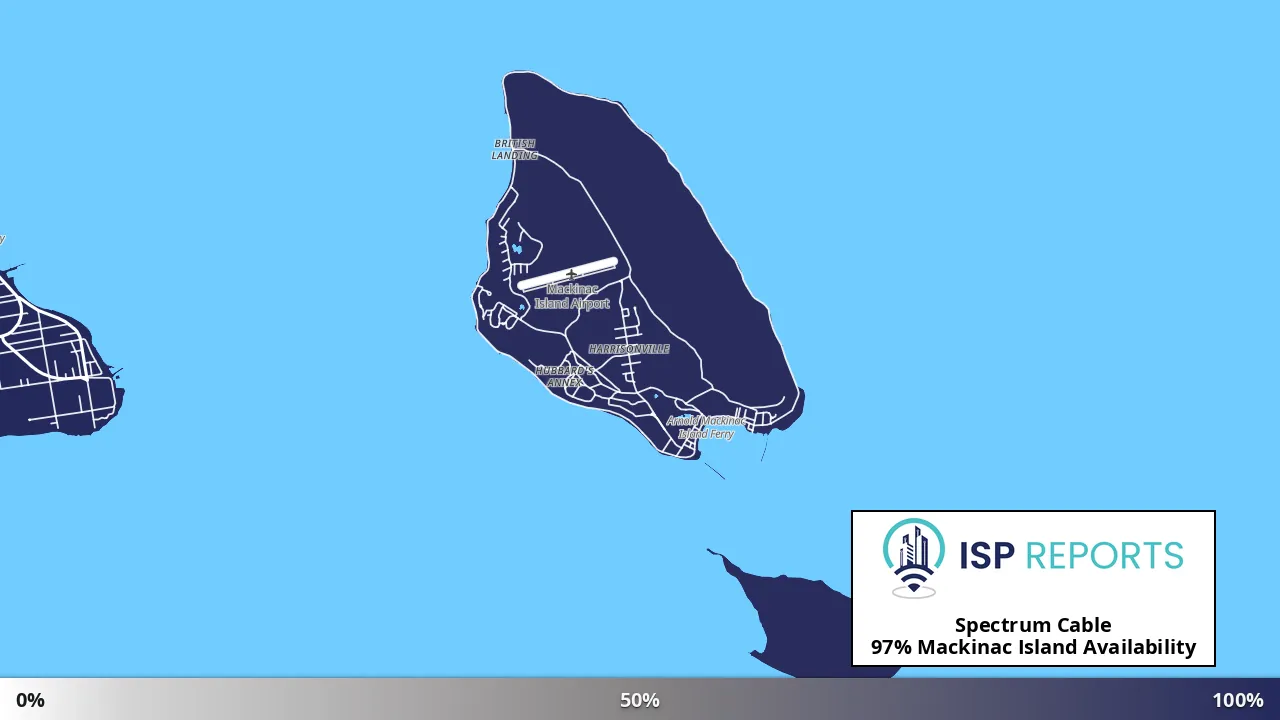The width and height of the screenshot is (1280, 720).
Task: Click the 'Hubbard's Annex' map label
Action: coord(565,376)
